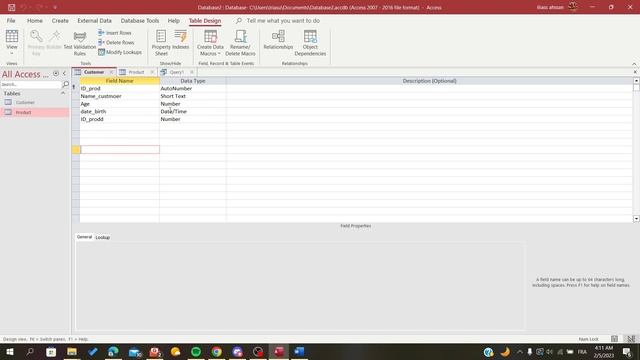Click the grid scrollbar up arrow
Screen dimensions: 640x360
pos(636,80)
